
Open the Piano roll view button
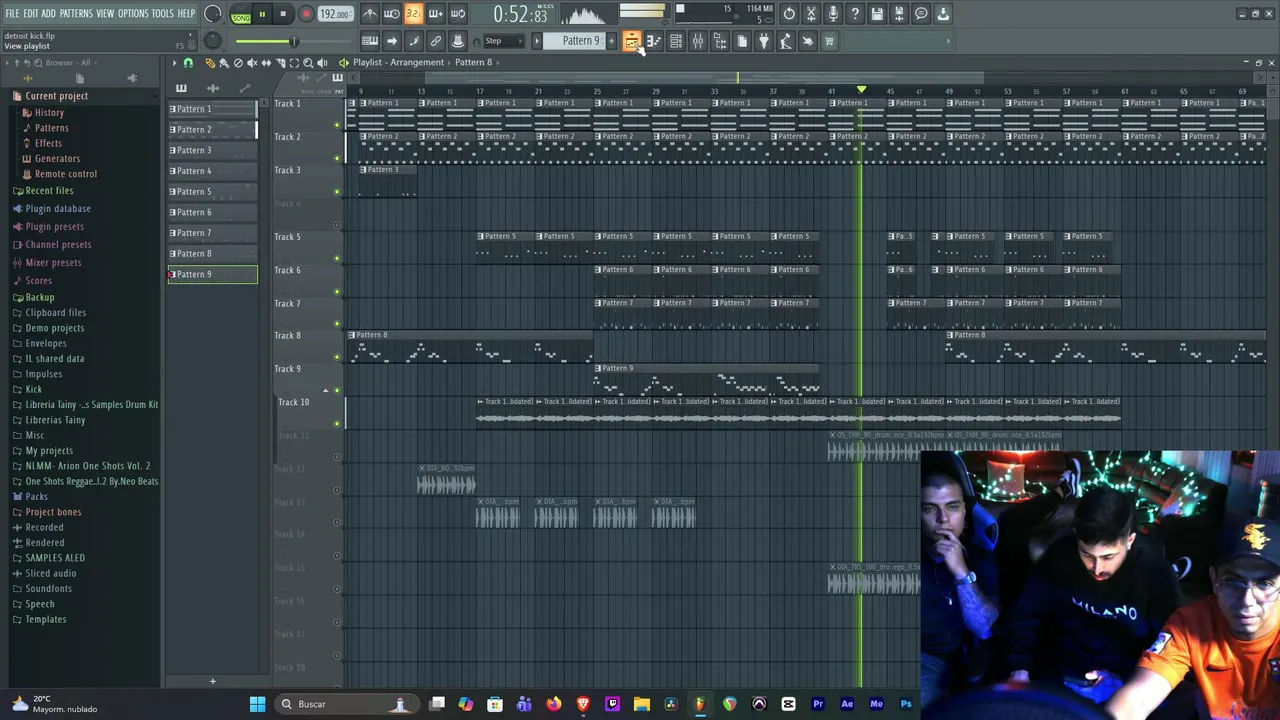(653, 41)
